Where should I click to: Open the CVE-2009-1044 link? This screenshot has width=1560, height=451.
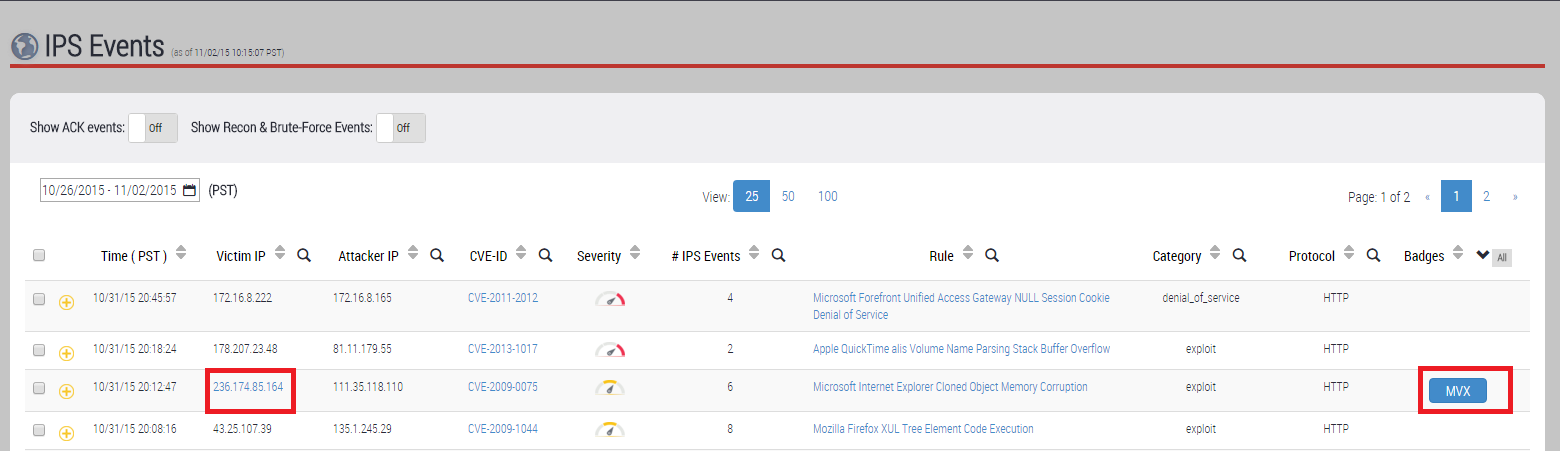pyautogui.click(x=503, y=429)
